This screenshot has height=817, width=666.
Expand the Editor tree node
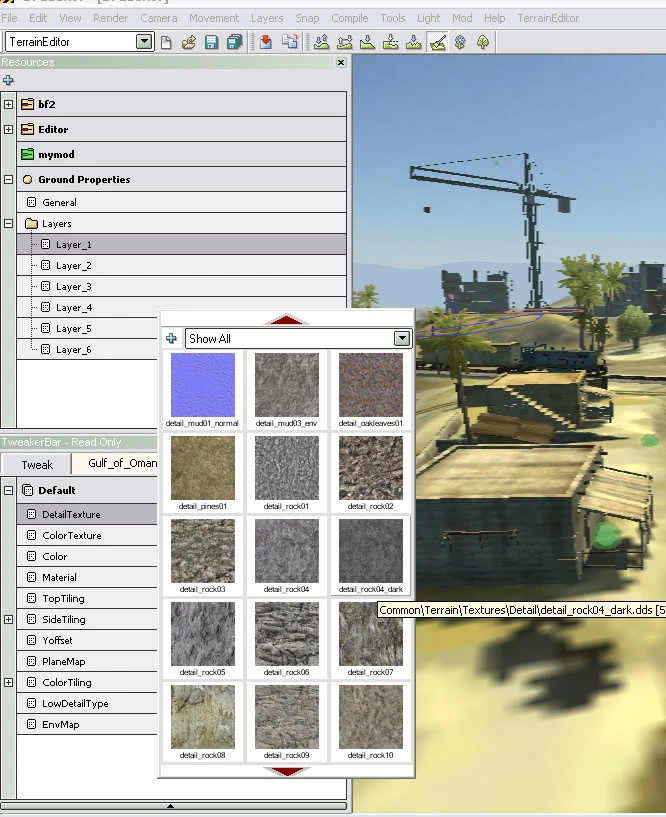[x=8, y=129]
